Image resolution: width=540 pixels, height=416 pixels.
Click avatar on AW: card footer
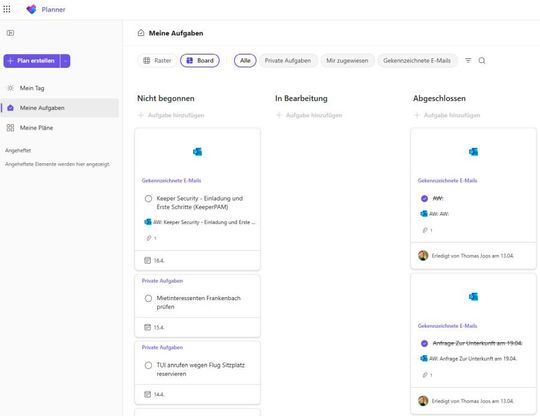pyautogui.click(x=423, y=256)
